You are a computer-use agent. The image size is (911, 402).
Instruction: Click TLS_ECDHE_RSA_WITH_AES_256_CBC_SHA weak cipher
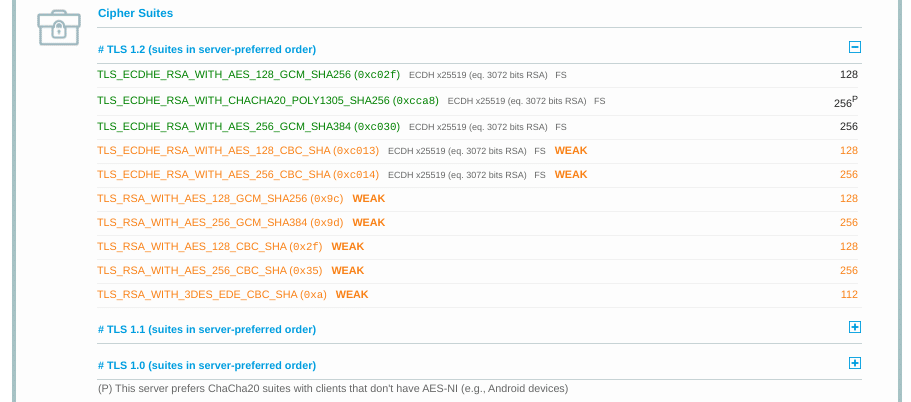237,175
